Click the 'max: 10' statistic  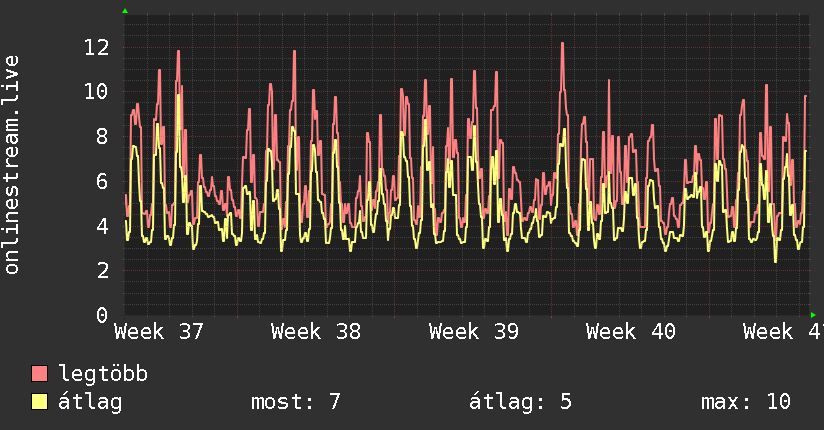point(746,402)
